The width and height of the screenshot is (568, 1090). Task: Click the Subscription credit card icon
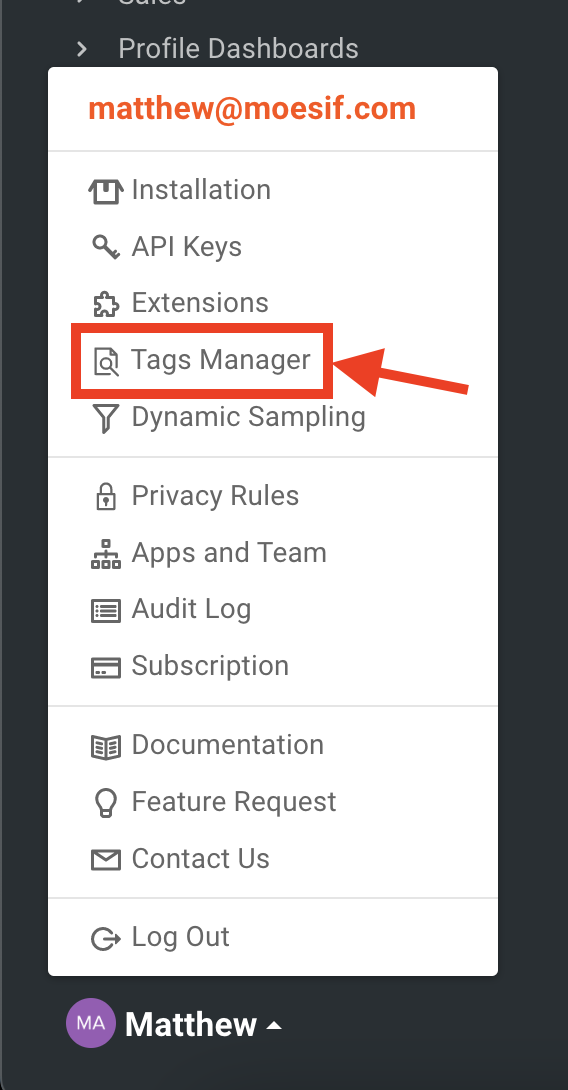point(106,667)
